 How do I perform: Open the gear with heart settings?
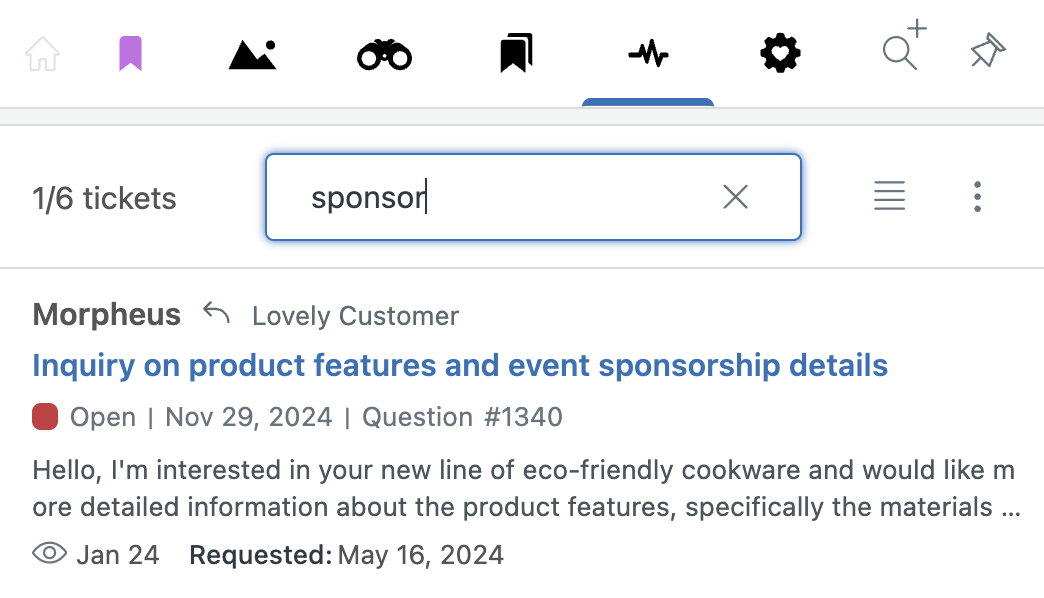[x=780, y=53]
